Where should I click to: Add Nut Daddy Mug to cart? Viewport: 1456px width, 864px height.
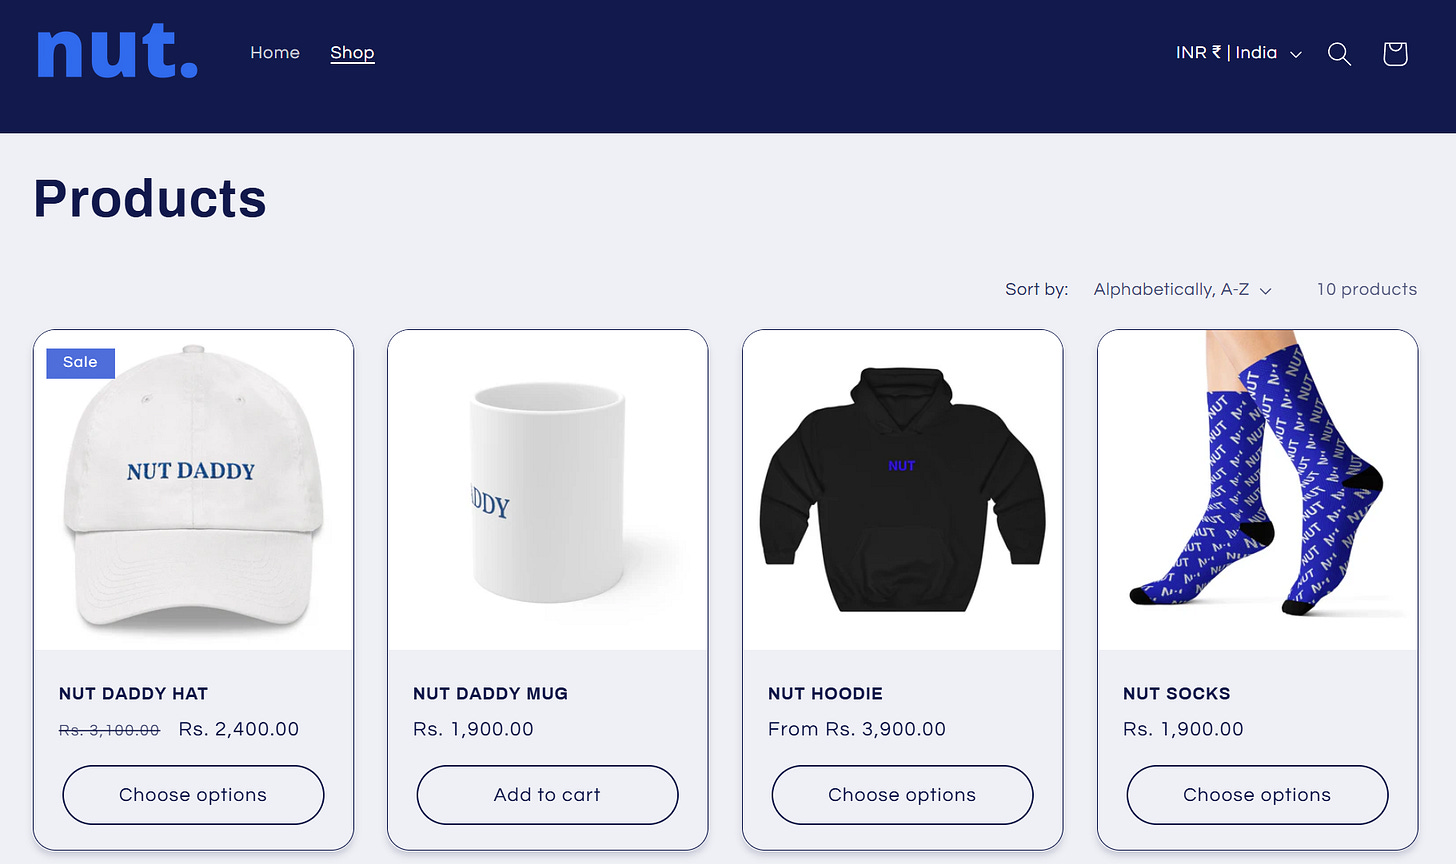tap(547, 795)
